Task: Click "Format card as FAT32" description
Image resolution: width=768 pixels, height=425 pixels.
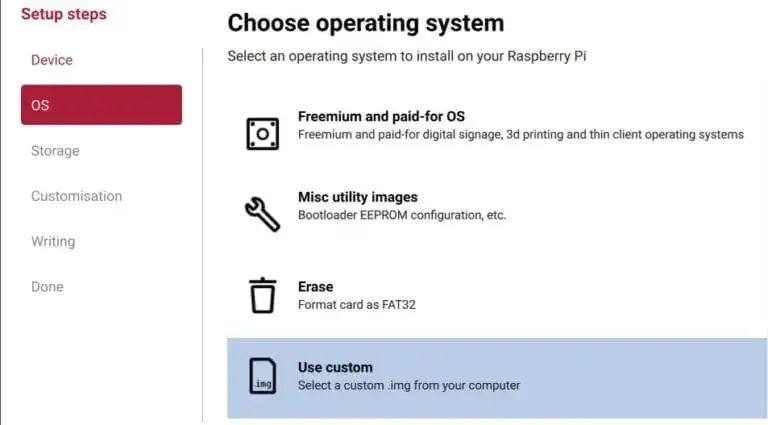Action: (x=356, y=304)
